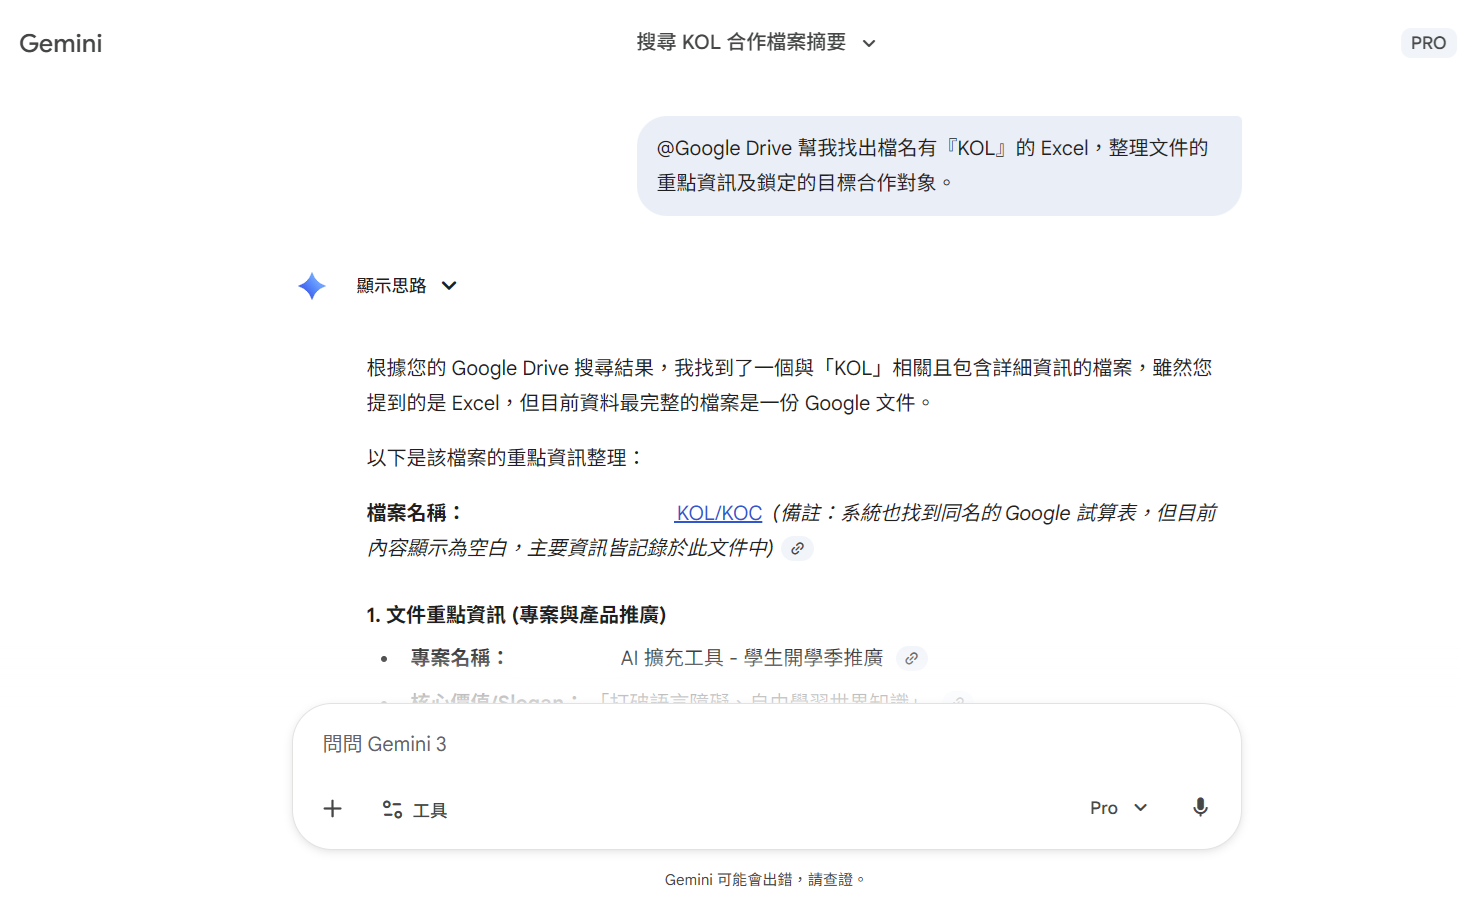Click the plus icon to add files
The image size is (1461, 907).
(x=333, y=809)
